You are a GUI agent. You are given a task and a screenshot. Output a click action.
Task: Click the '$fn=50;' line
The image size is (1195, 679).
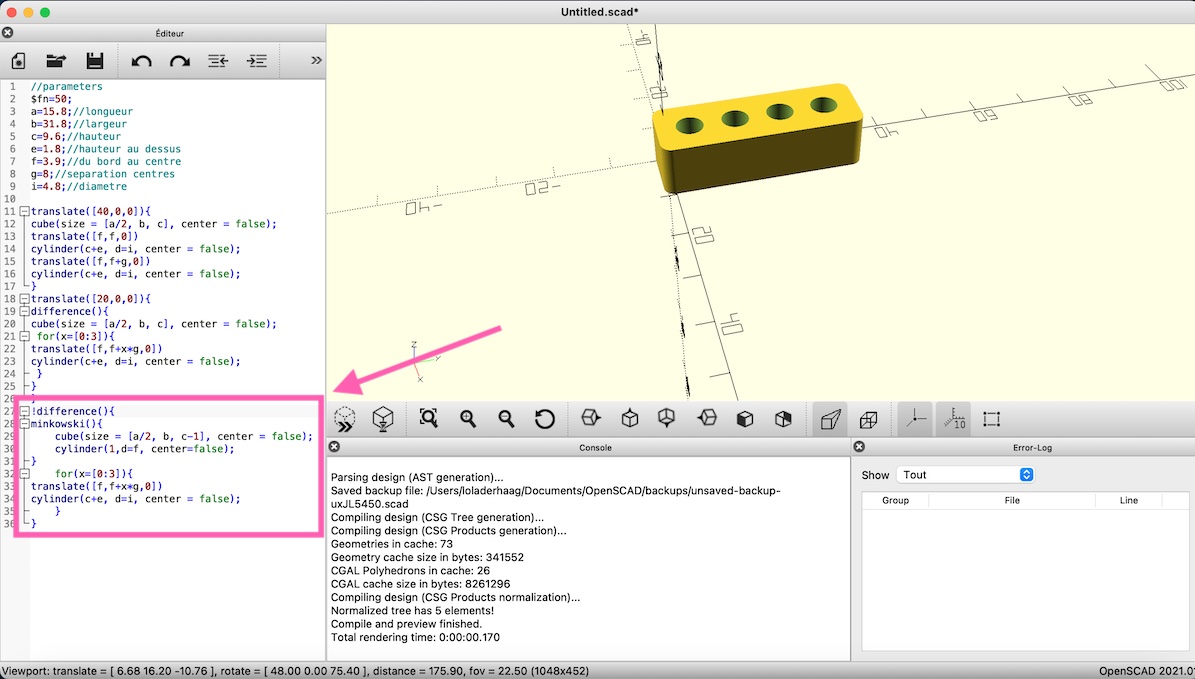point(51,99)
